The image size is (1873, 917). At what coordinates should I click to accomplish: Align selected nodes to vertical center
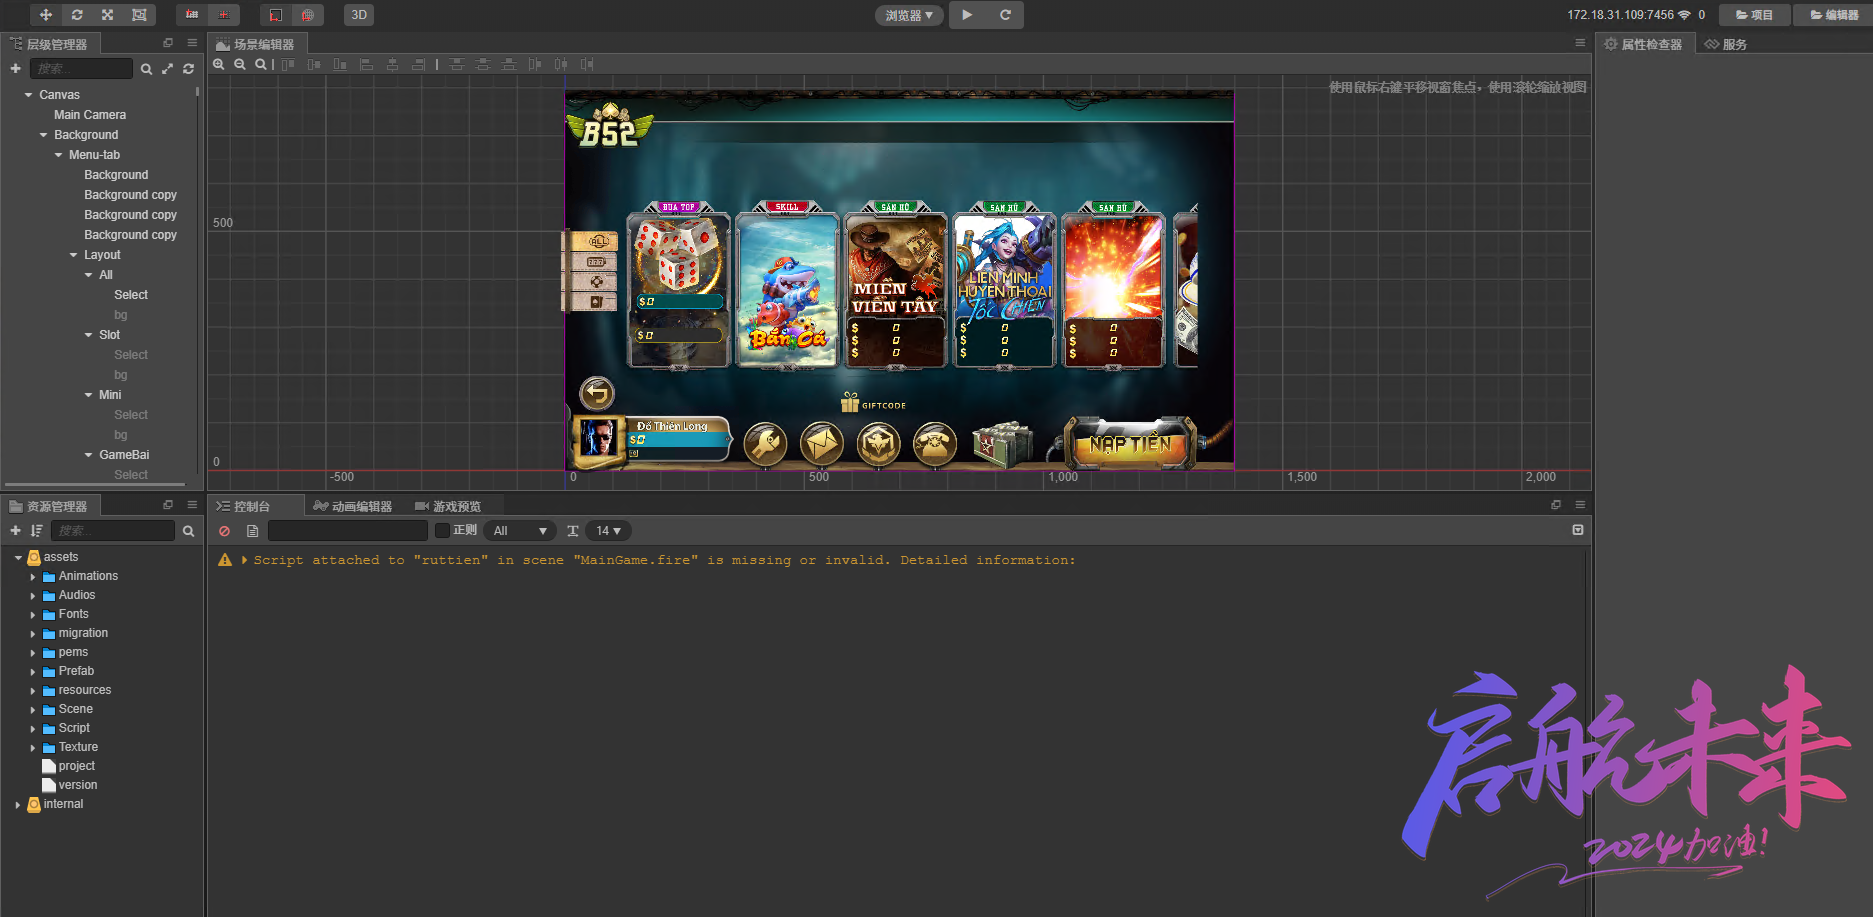click(314, 64)
